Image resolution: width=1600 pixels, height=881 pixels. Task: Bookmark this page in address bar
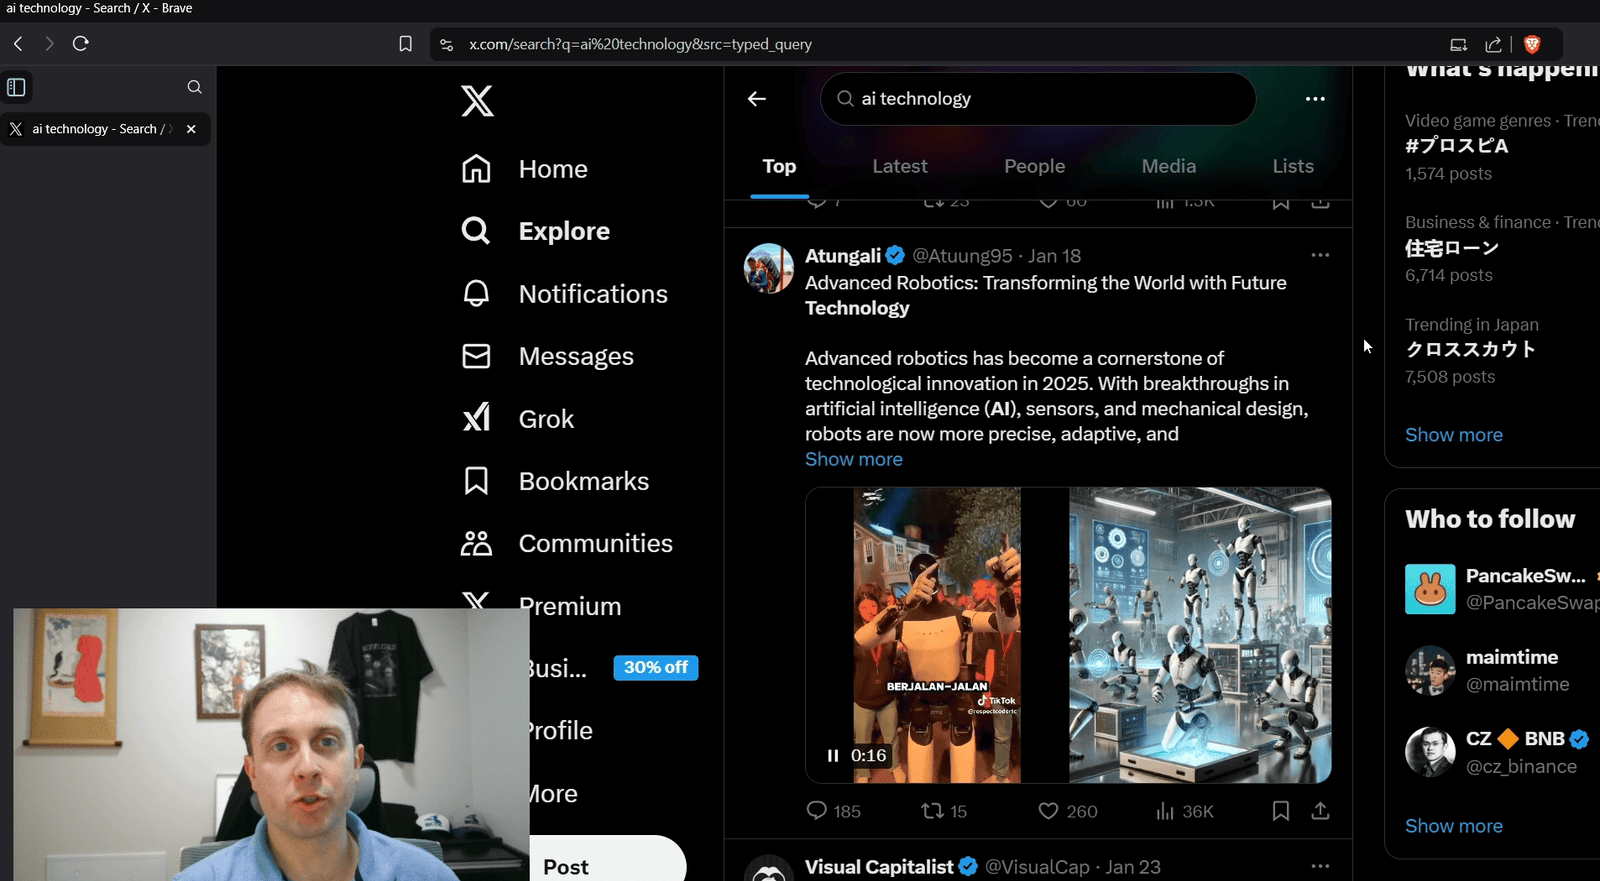coord(405,44)
